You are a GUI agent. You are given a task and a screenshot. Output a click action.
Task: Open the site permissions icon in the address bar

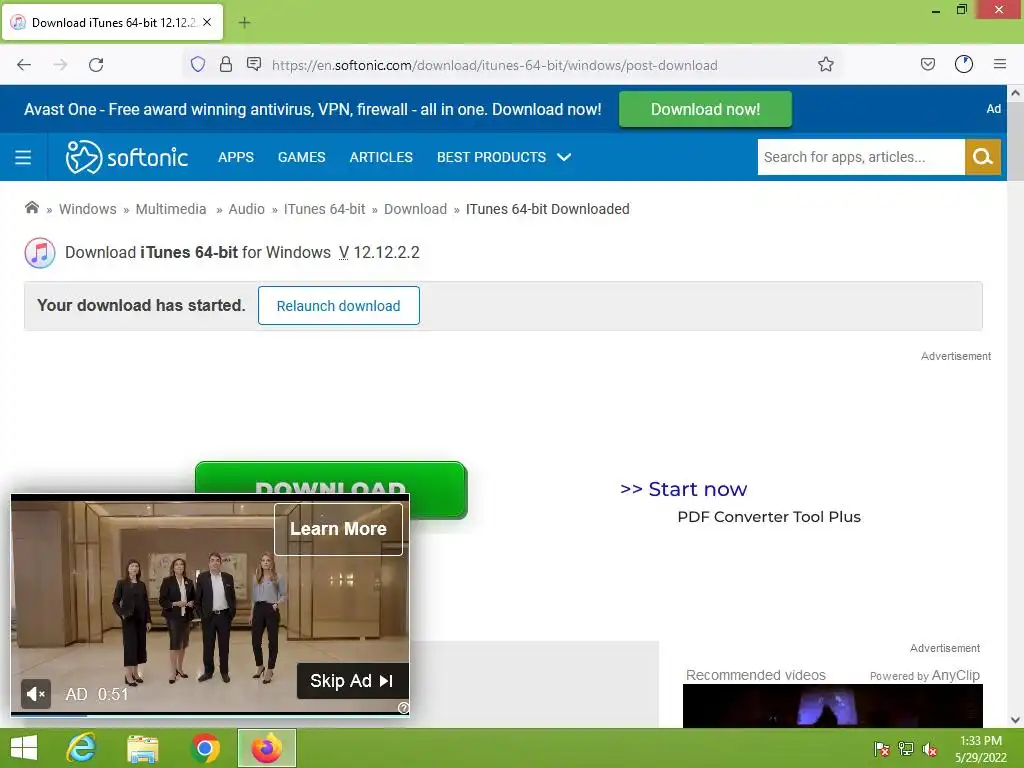(x=254, y=64)
